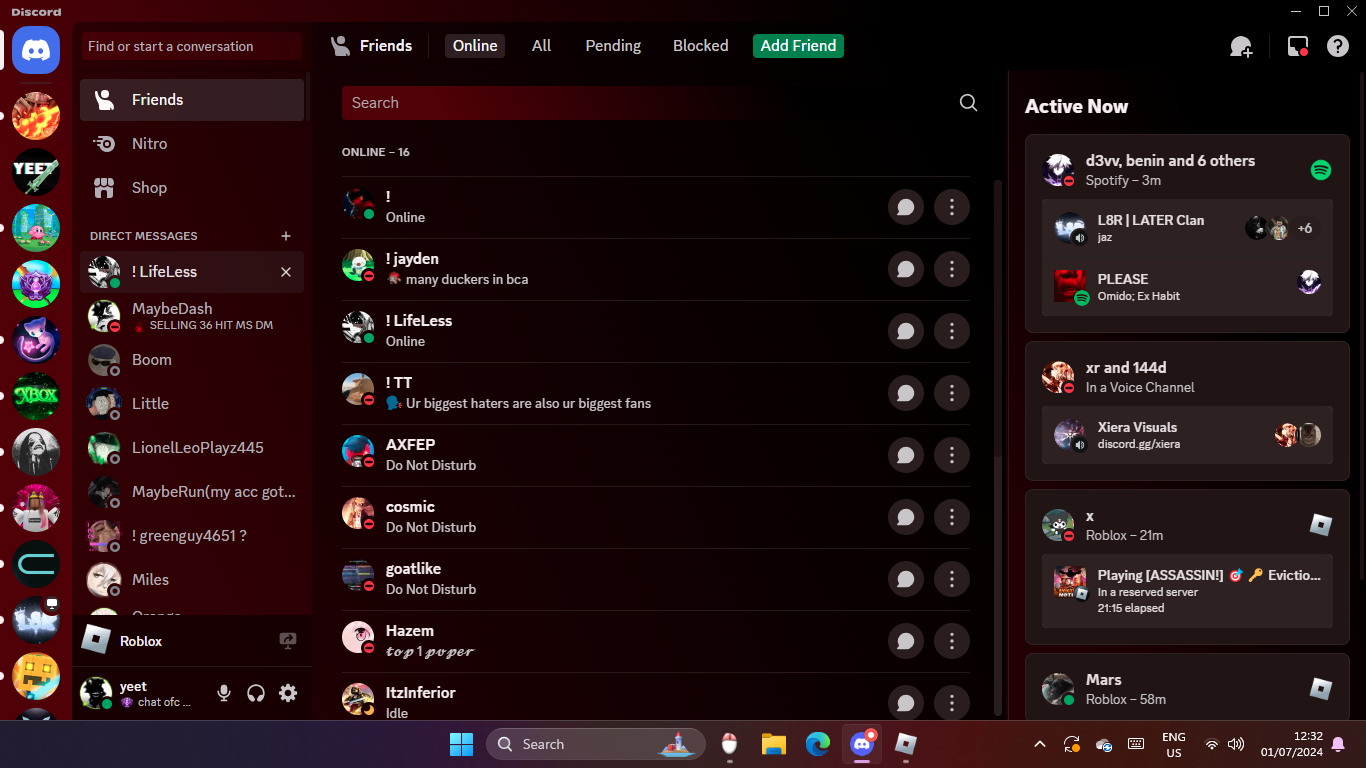This screenshot has height=768, width=1366.
Task: Switch to the All friends tab
Action: [x=542, y=46]
